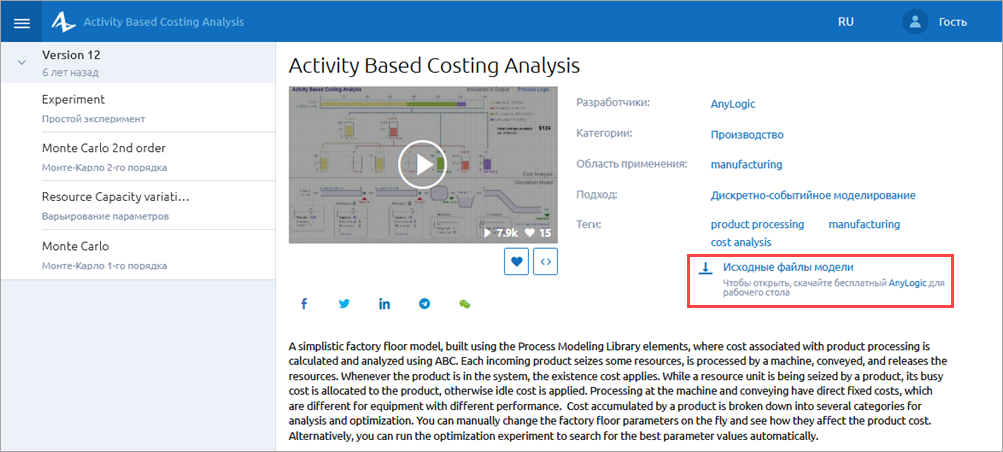The image size is (1003, 452).
Task: Click main page heading Activity Based Costing Analysis
Action: tap(434, 65)
